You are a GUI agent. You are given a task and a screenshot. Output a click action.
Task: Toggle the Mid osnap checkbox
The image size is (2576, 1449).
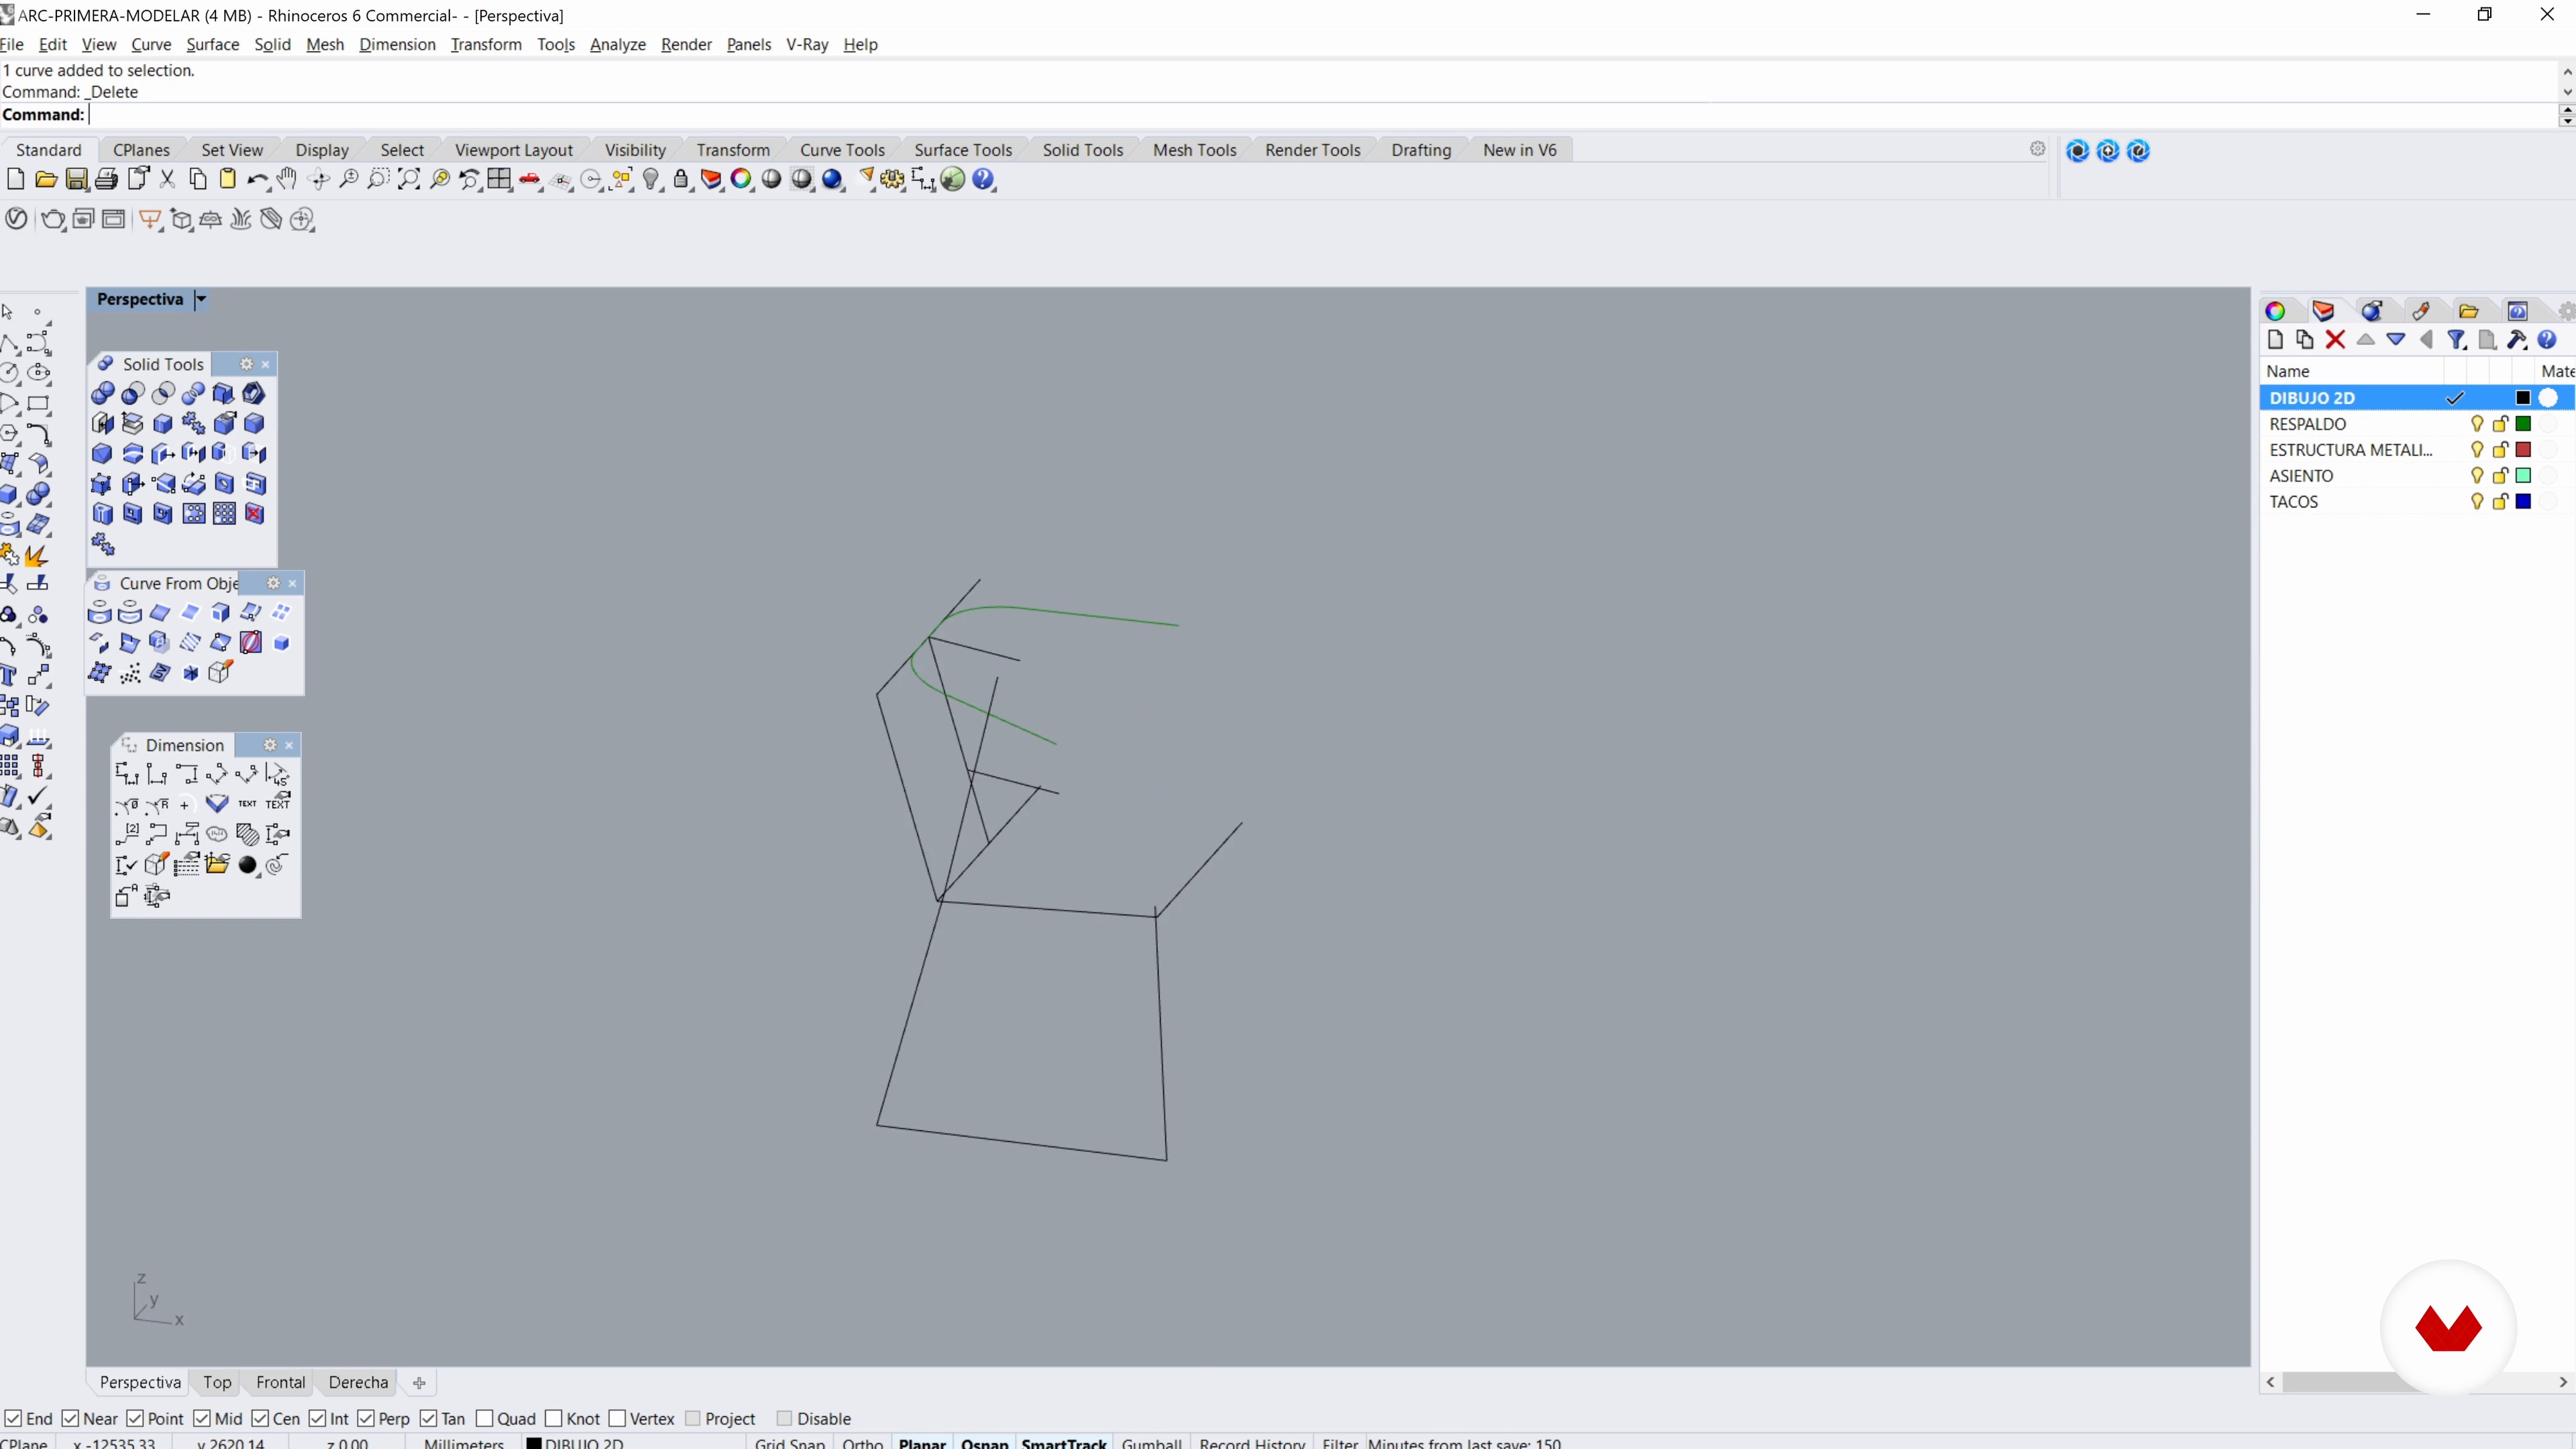point(201,1418)
